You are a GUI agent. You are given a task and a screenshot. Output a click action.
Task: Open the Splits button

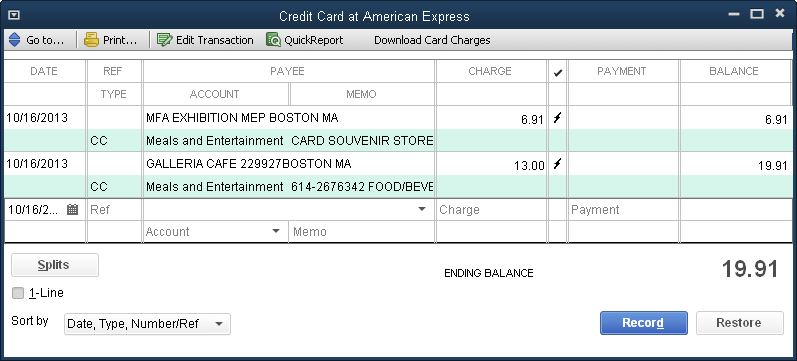tap(55, 265)
